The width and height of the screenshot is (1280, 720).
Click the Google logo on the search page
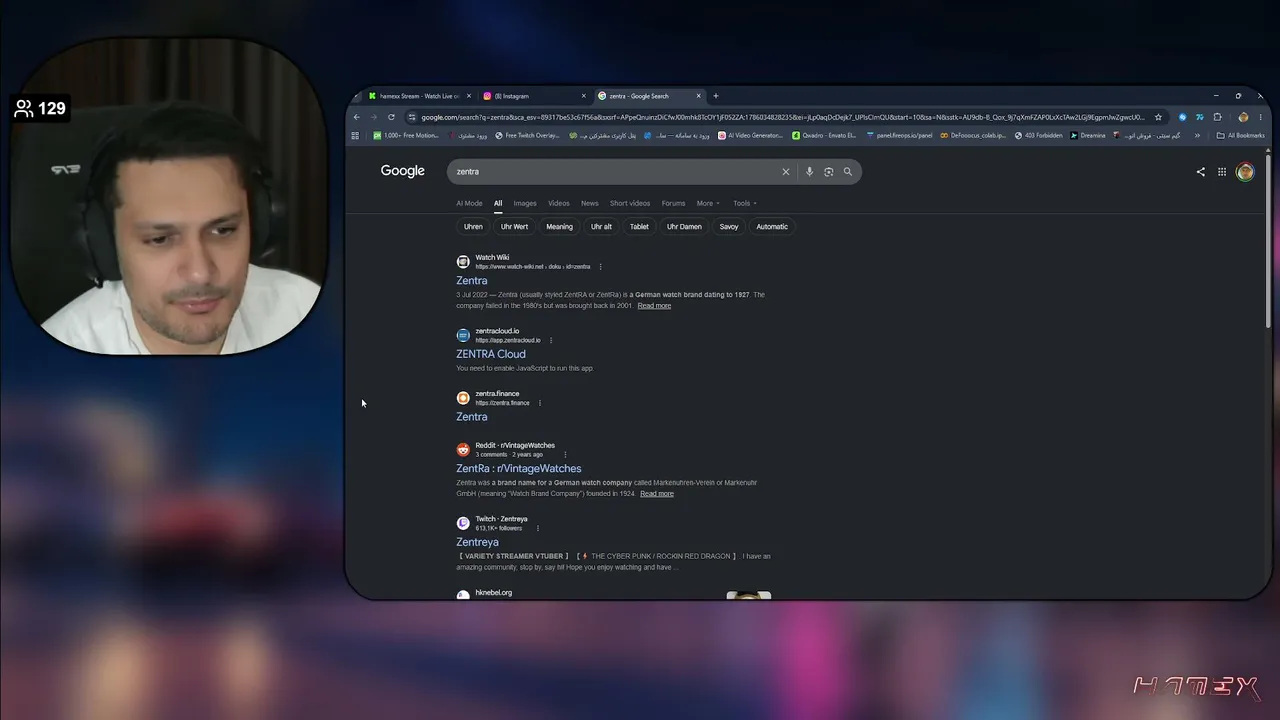tap(402, 171)
